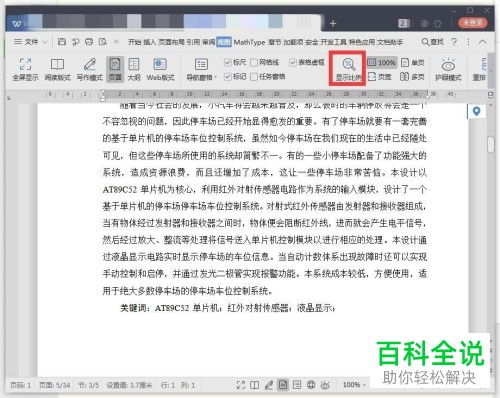Open the 插入 Insert tab

click(x=150, y=42)
